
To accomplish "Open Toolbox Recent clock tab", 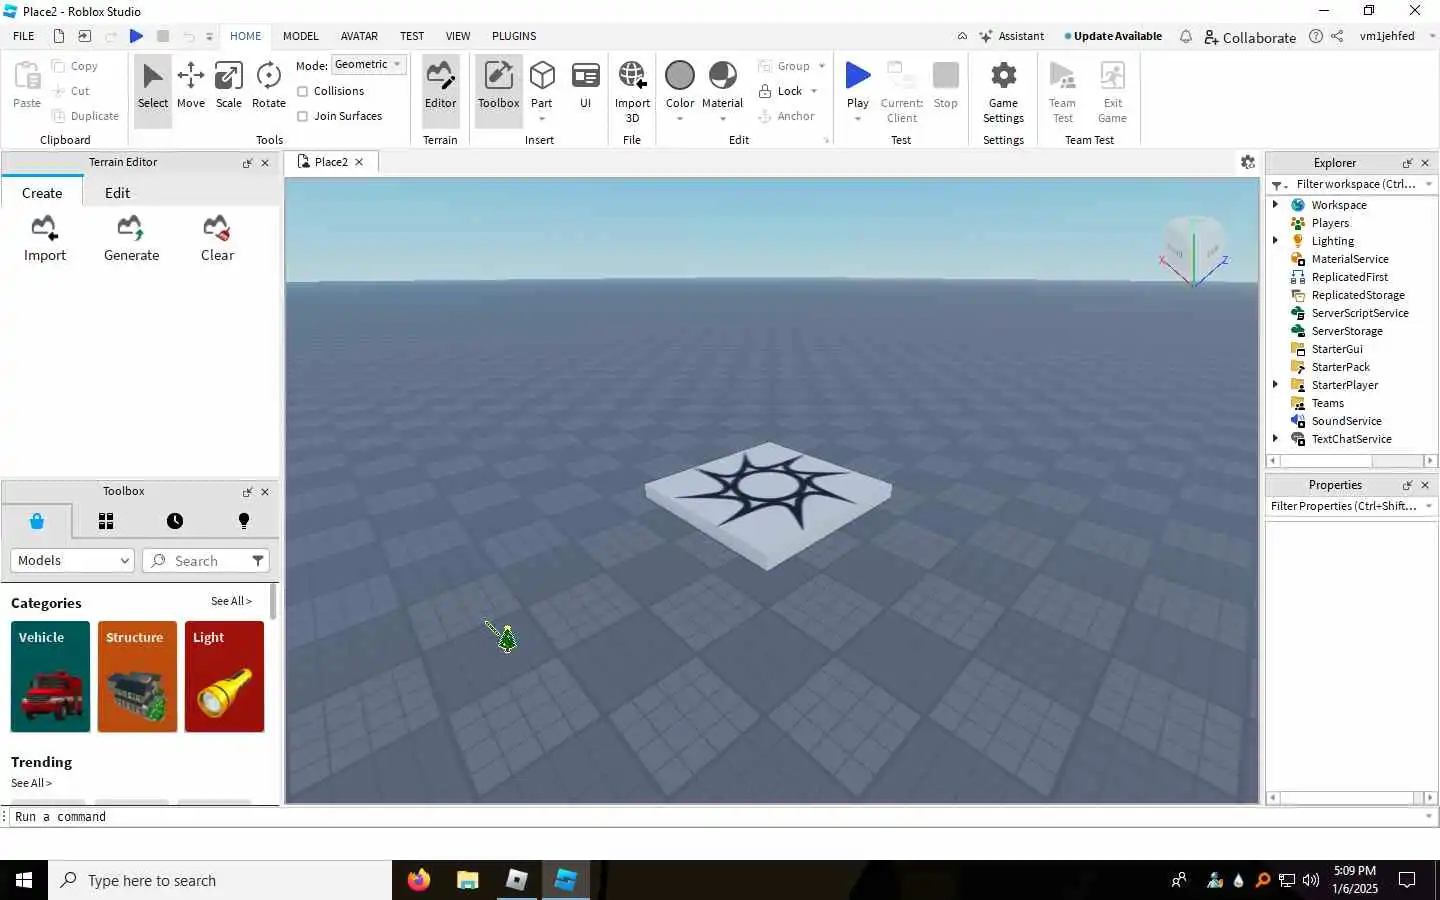I will pos(175,521).
